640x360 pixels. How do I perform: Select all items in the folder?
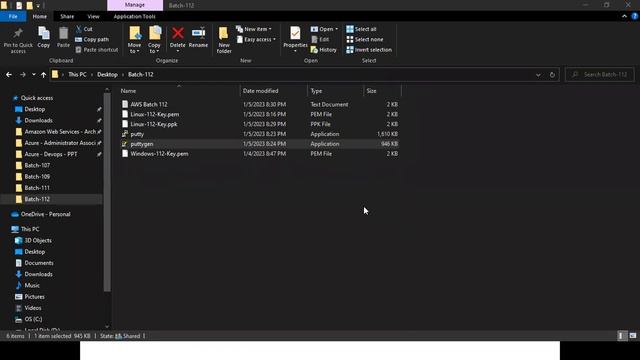coord(361,29)
